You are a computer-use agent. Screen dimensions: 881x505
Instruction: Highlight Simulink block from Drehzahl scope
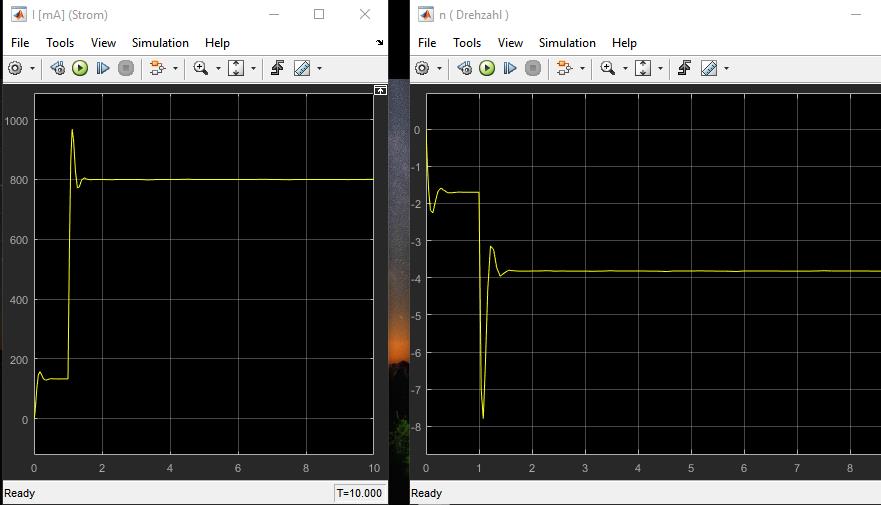[565, 69]
